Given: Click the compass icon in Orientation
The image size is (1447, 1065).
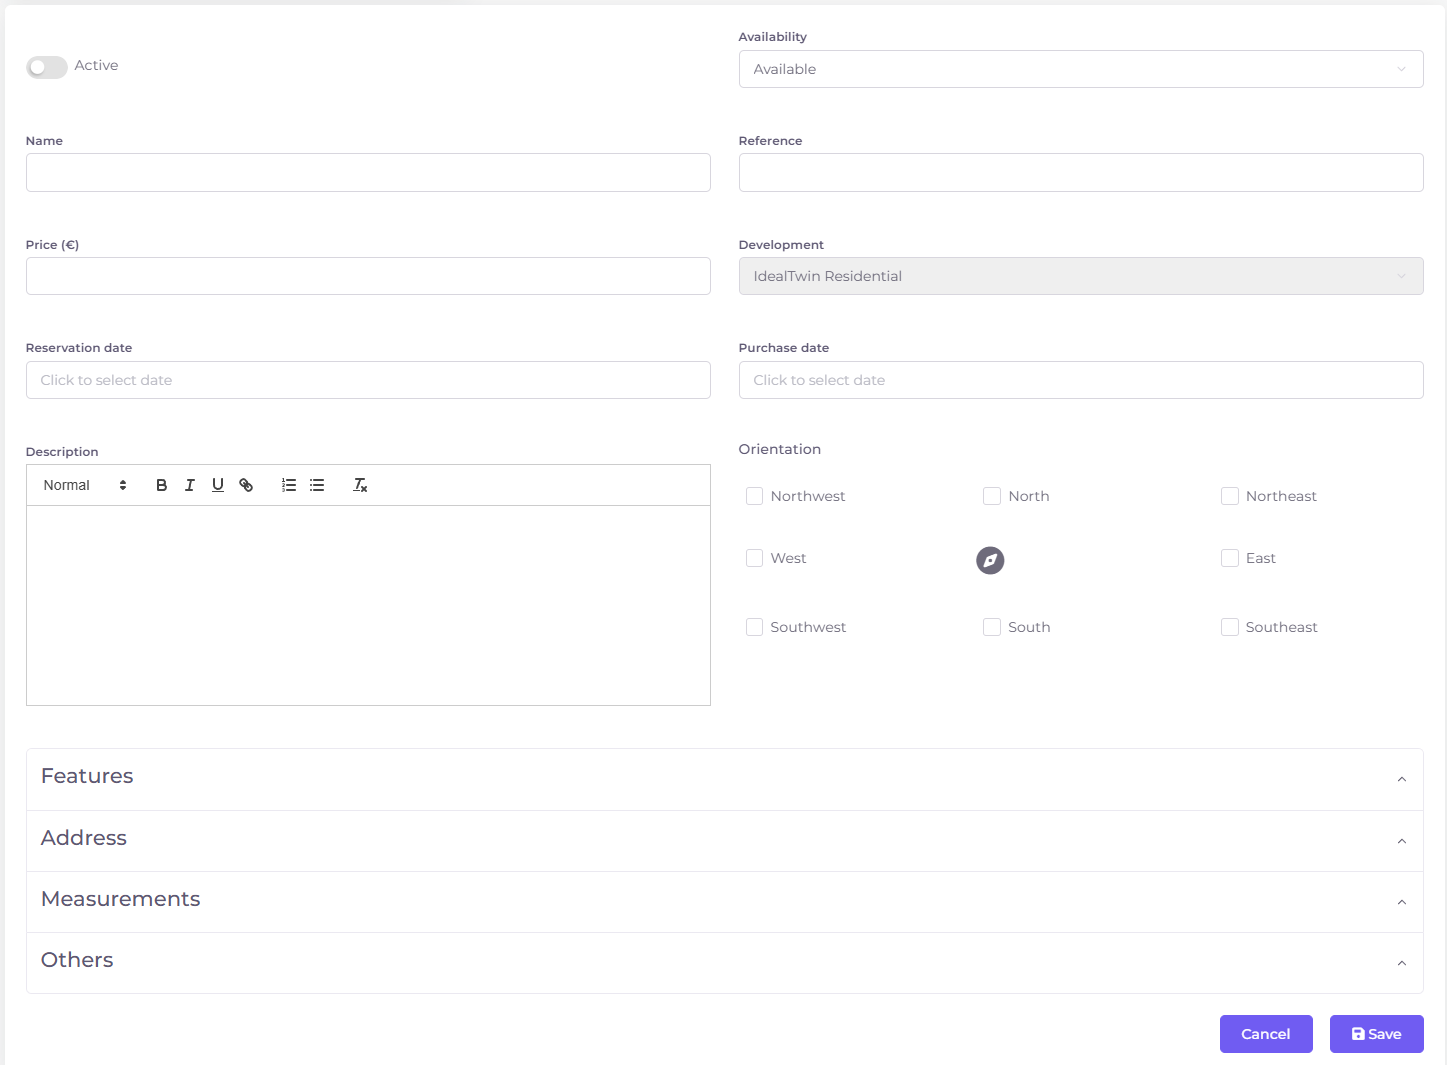Looking at the screenshot, I should tap(990, 560).
